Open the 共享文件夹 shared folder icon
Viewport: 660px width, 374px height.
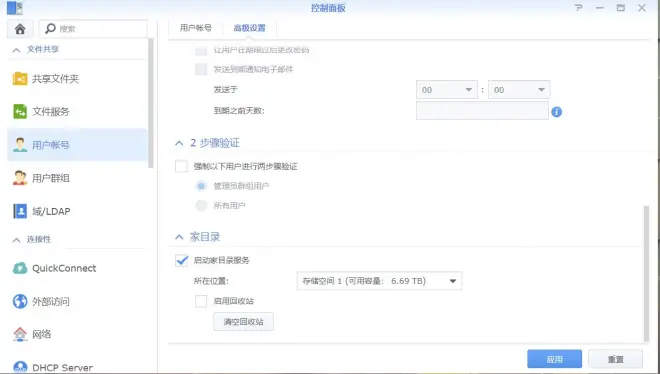click(x=20, y=78)
